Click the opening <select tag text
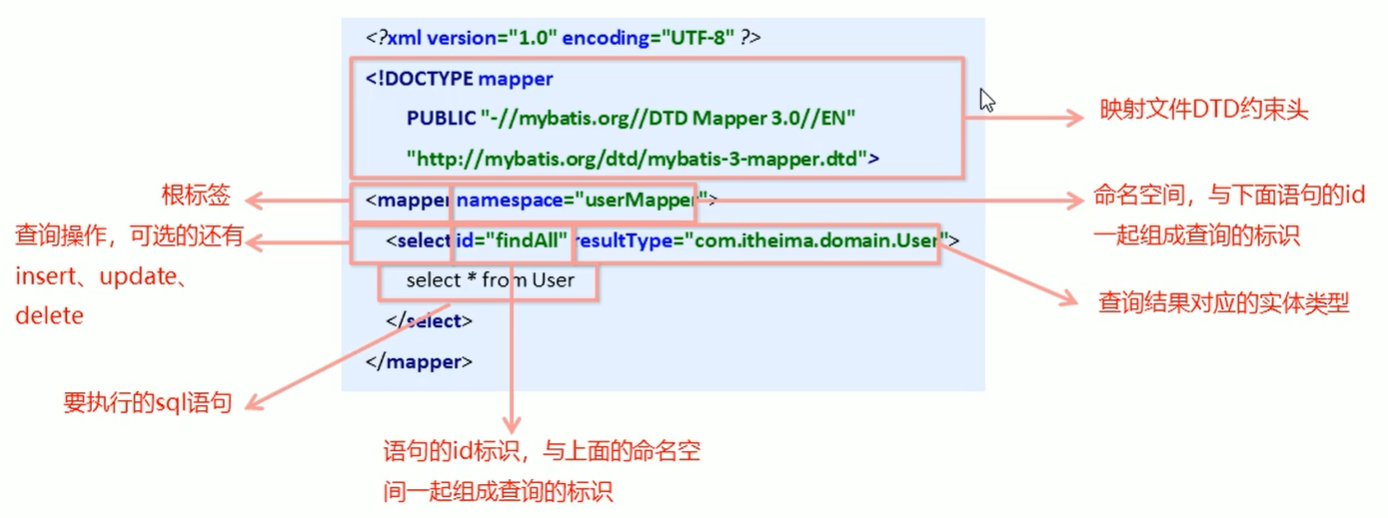 tap(419, 240)
